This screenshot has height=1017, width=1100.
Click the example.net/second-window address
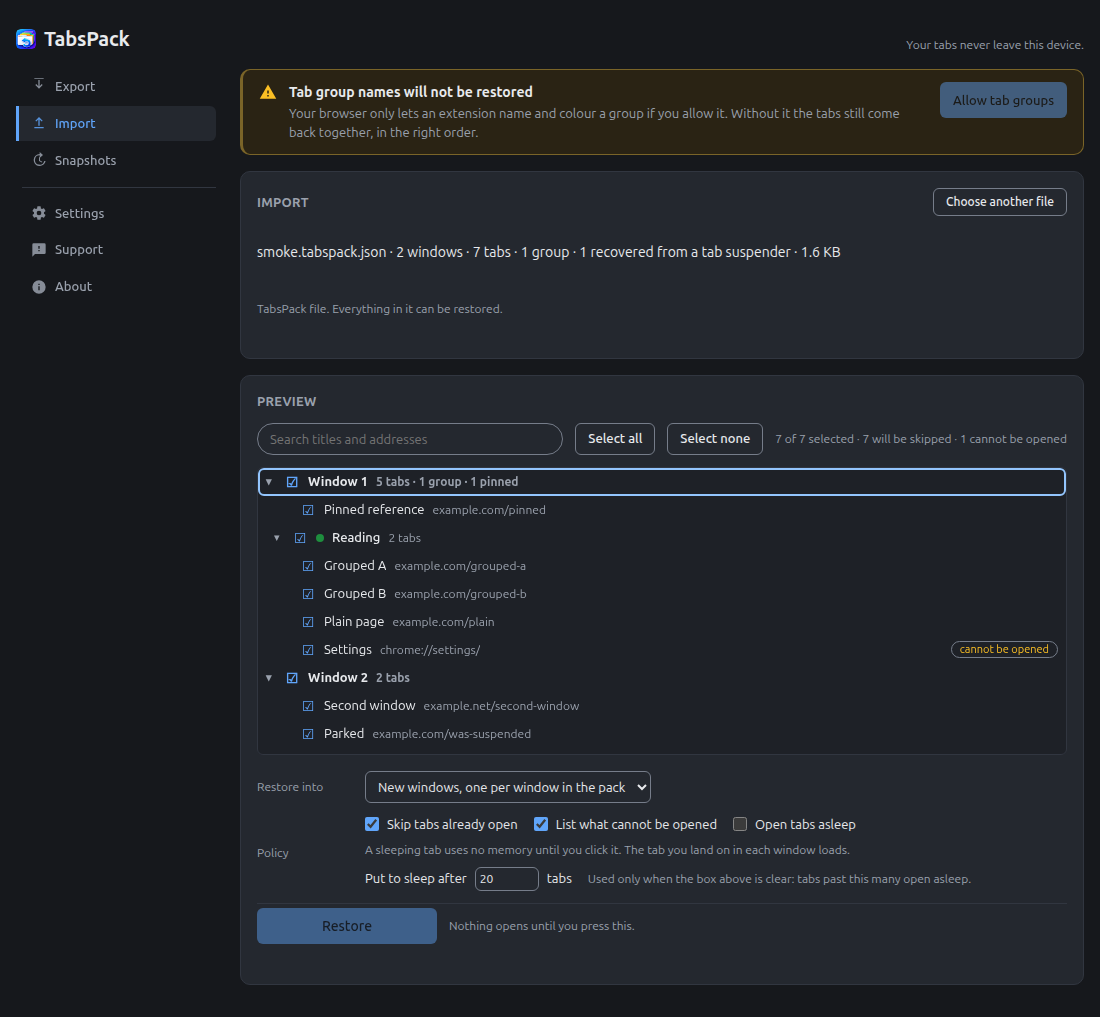pyautogui.click(x=502, y=706)
